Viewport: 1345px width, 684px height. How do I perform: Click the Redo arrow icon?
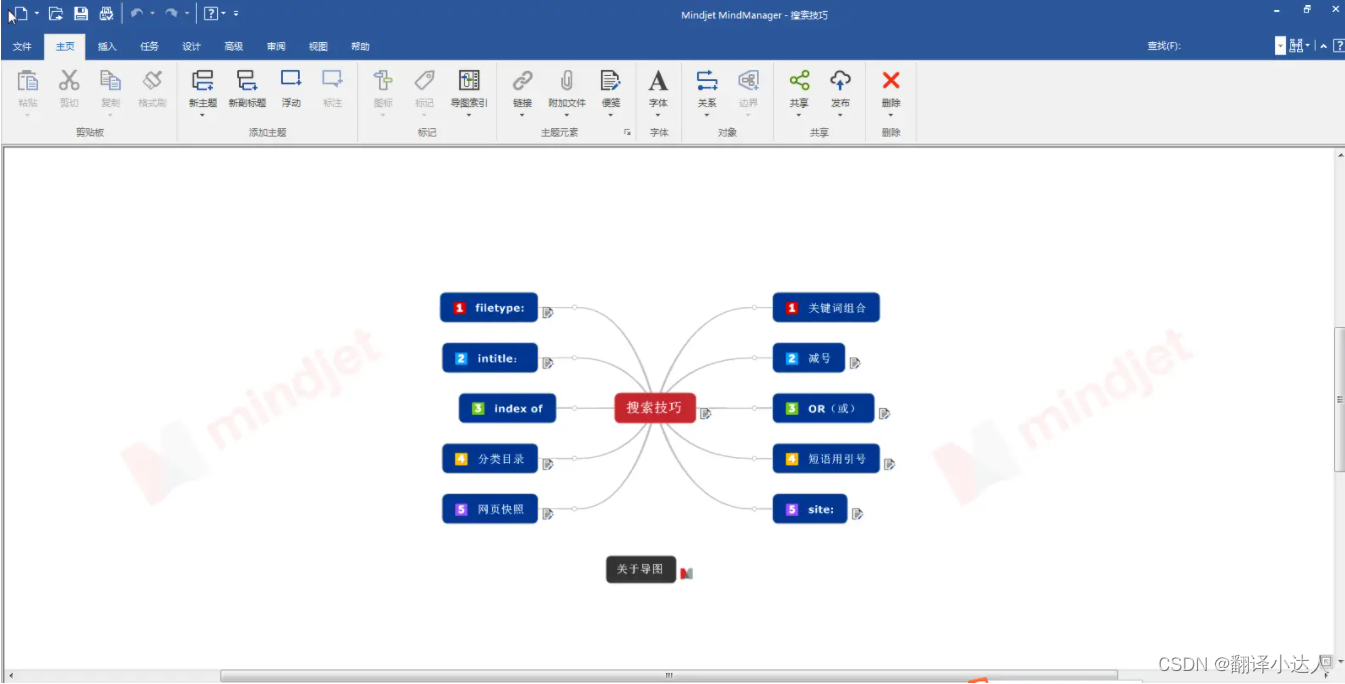click(171, 14)
